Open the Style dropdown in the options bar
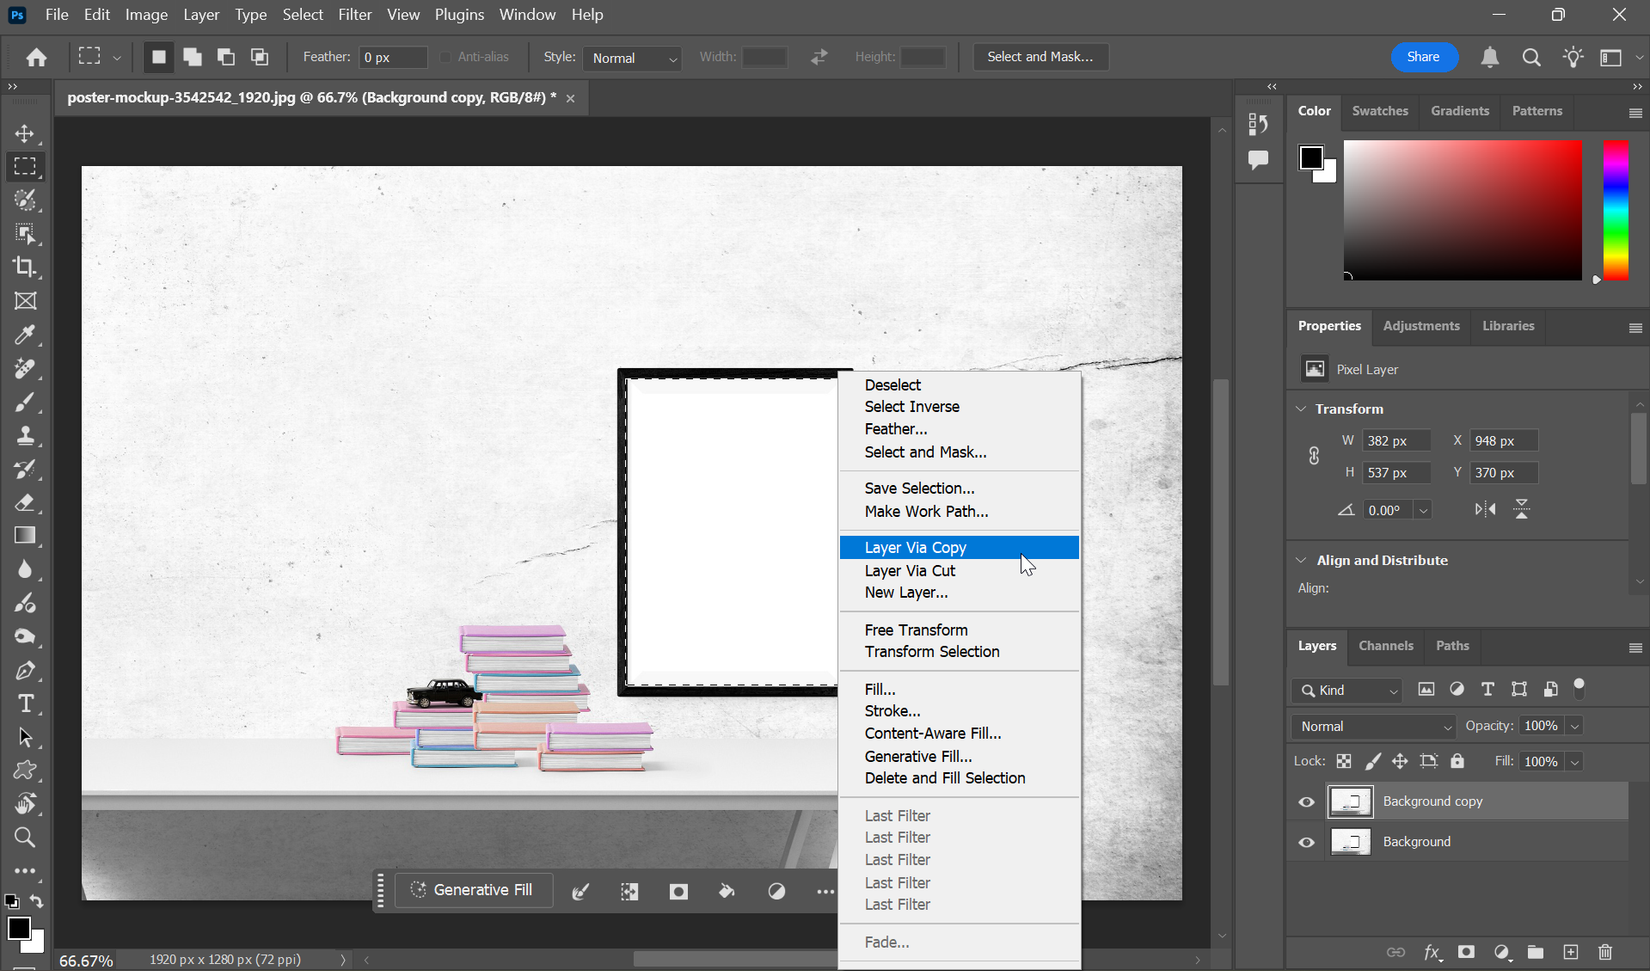The width and height of the screenshot is (1650, 971). coord(632,58)
